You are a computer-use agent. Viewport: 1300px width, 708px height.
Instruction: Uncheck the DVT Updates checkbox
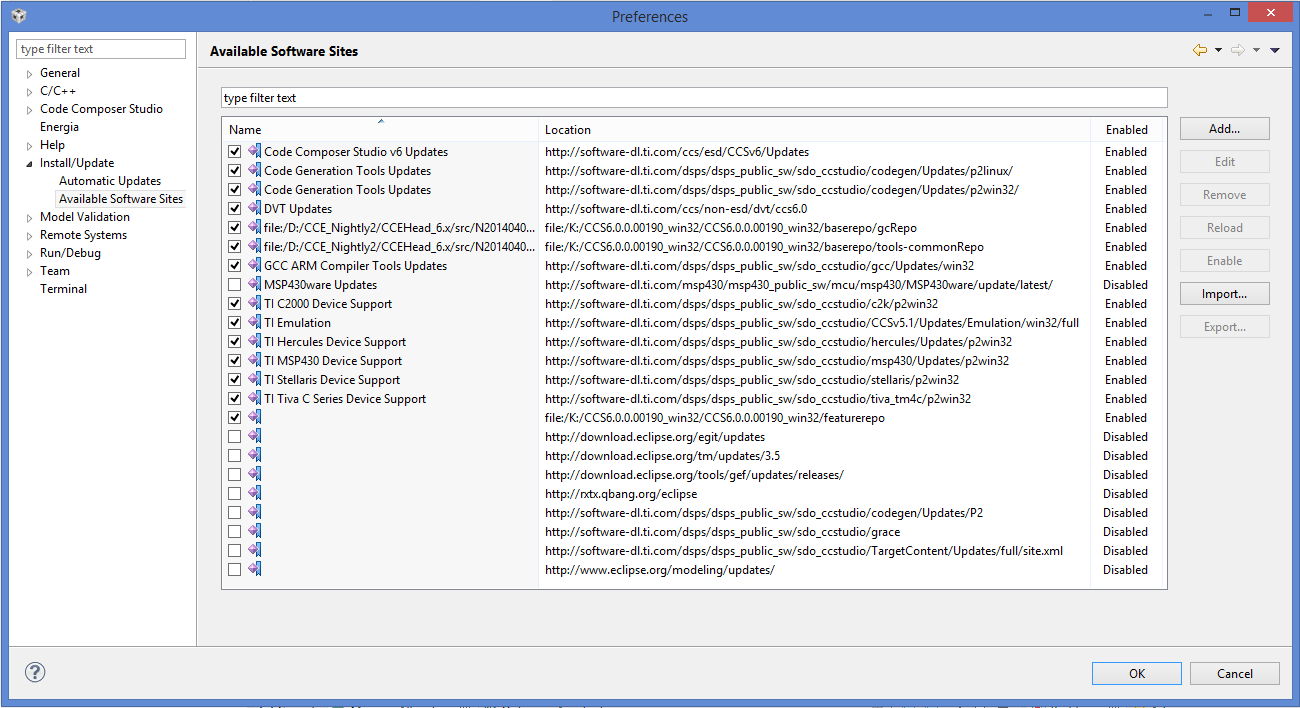234,209
